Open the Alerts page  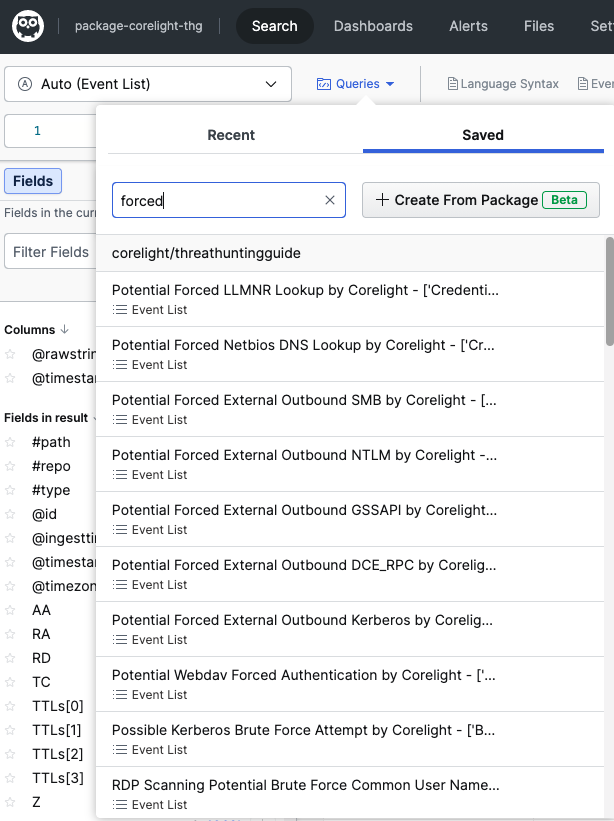click(x=468, y=26)
